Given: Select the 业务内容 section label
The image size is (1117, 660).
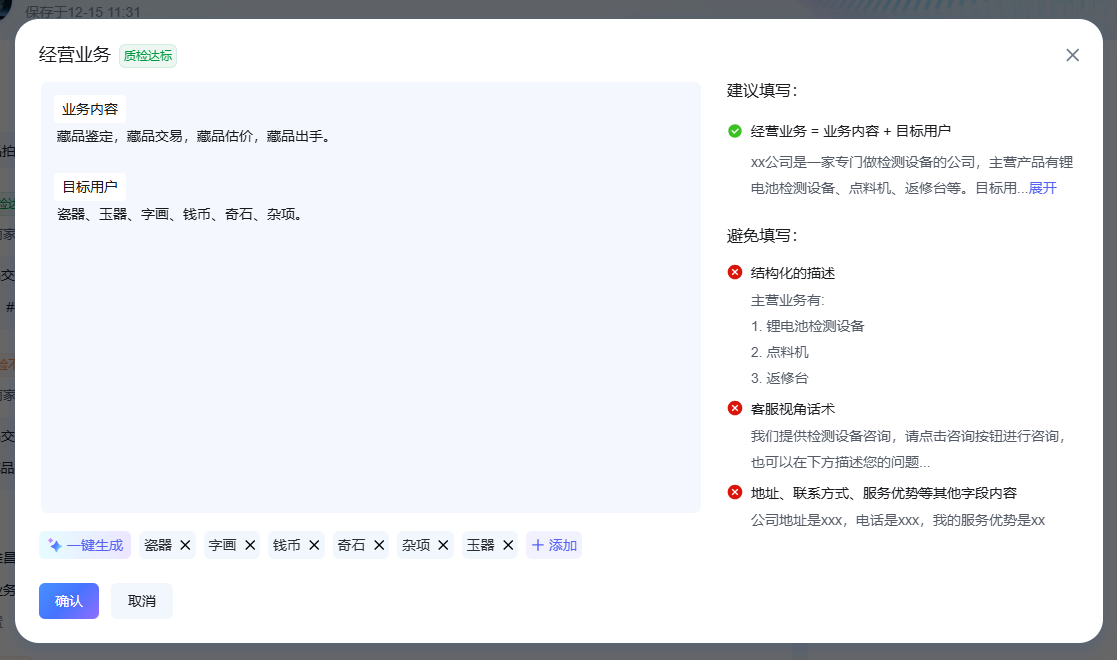Looking at the screenshot, I should pyautogui.click(x=90, y=109).
